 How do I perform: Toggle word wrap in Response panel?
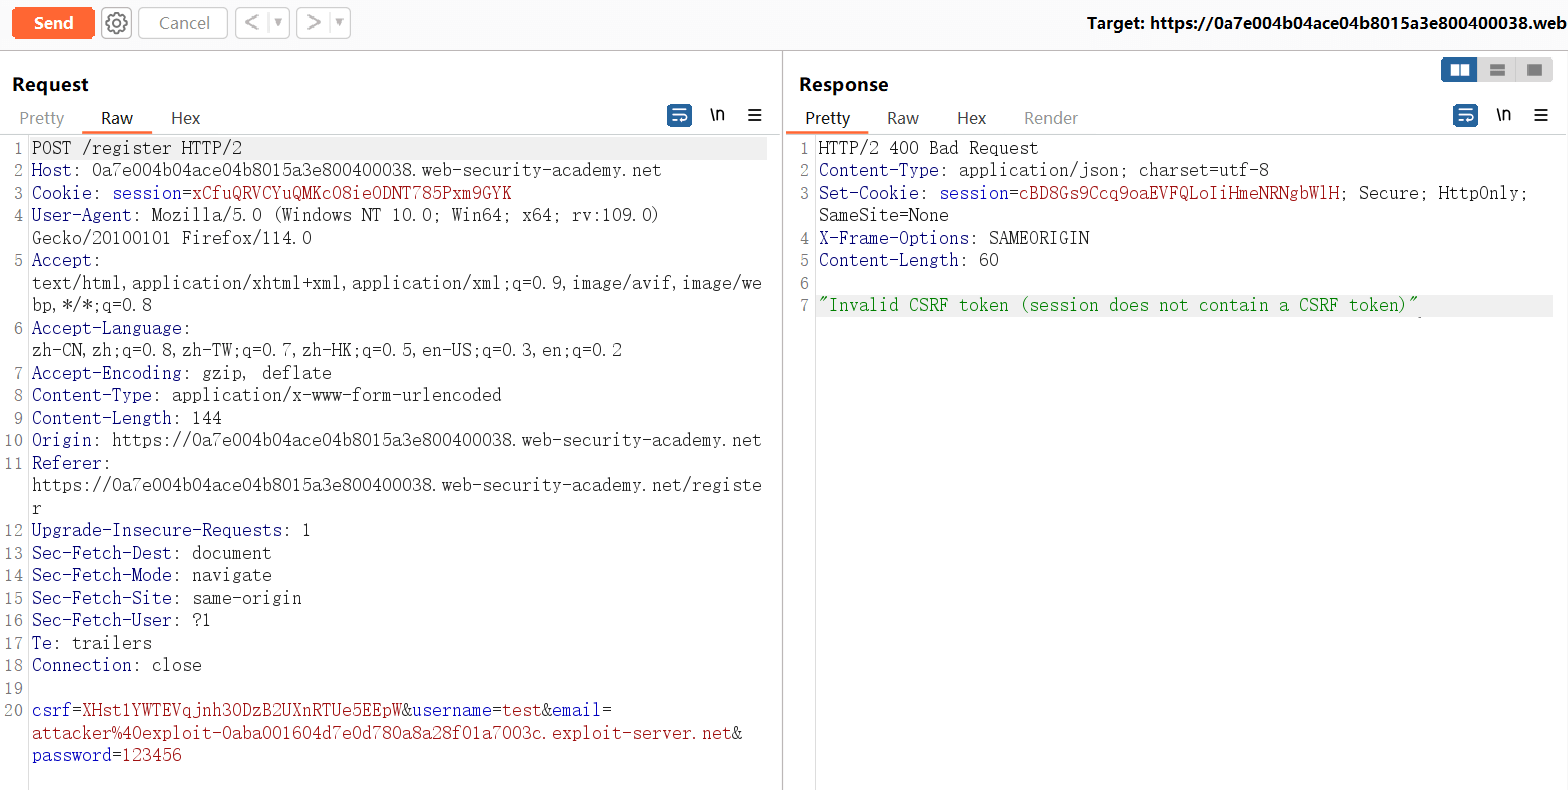(x=1465, y=116)
